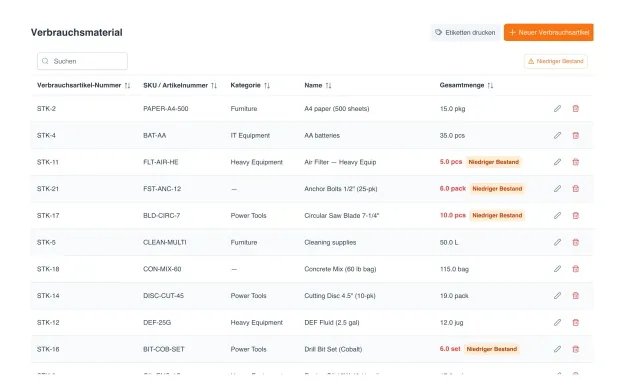Edit the Cleaning supplies item
The image size is (624, 392).
(x=557, y=242)
